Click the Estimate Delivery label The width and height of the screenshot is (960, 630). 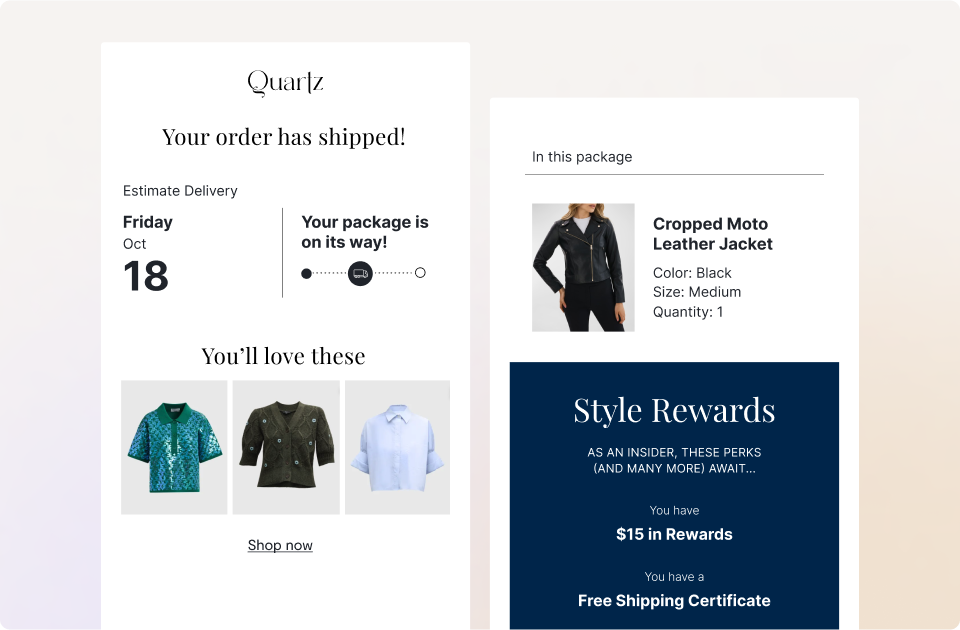[180, 191]
